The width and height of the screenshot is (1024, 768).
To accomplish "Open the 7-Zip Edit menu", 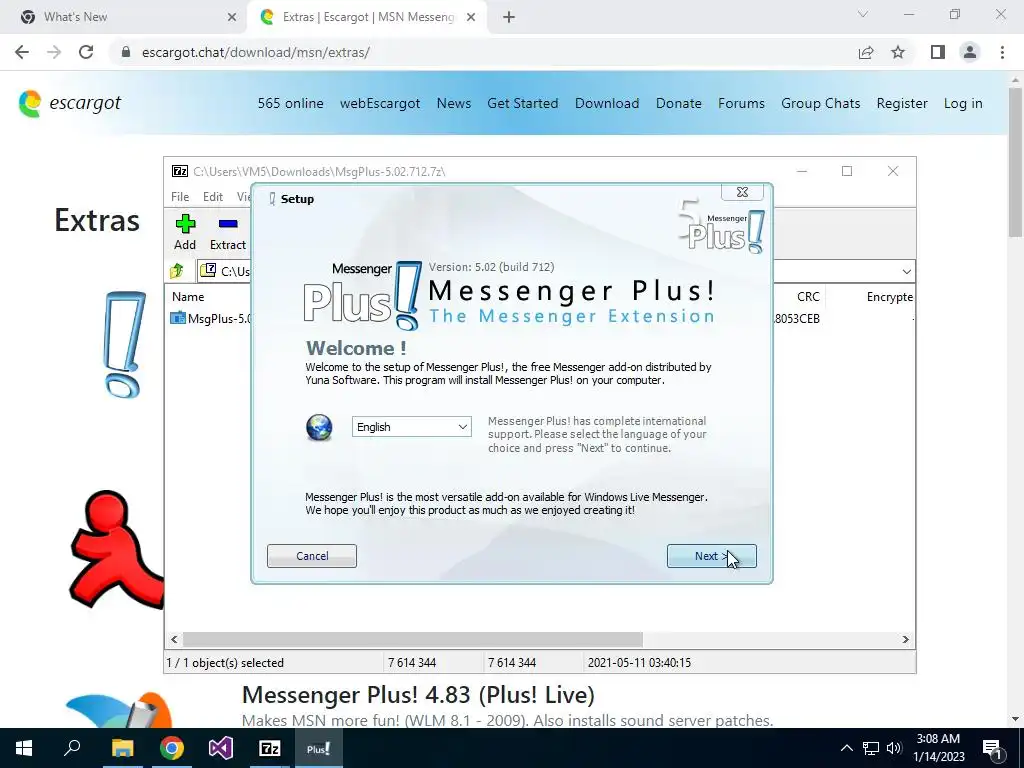I will (213, 197).
